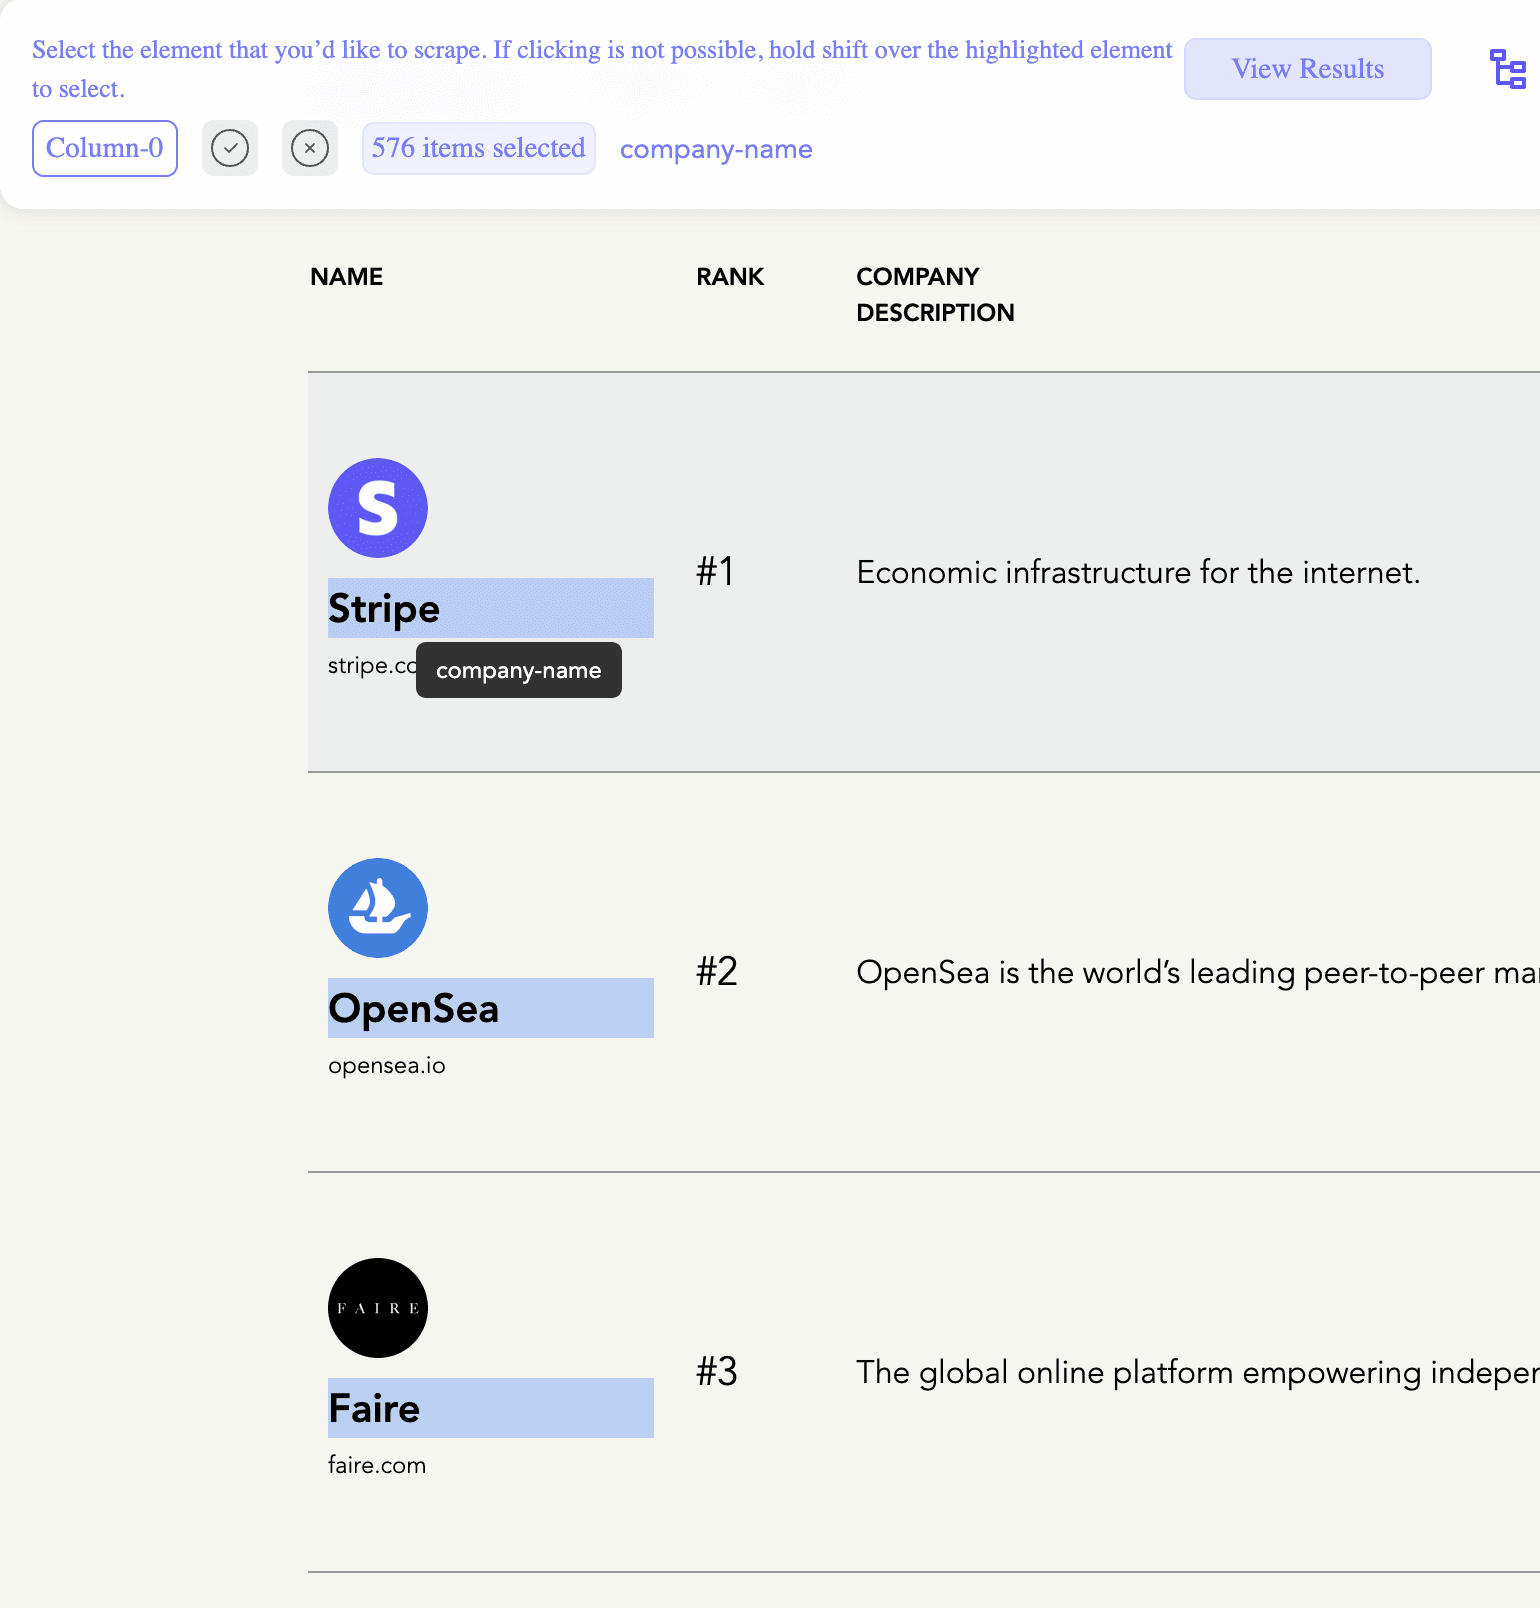Viewport: 1540px width, 1608px height.
Task: Open the opensea.io link
Action: [x=387, y=1065]
